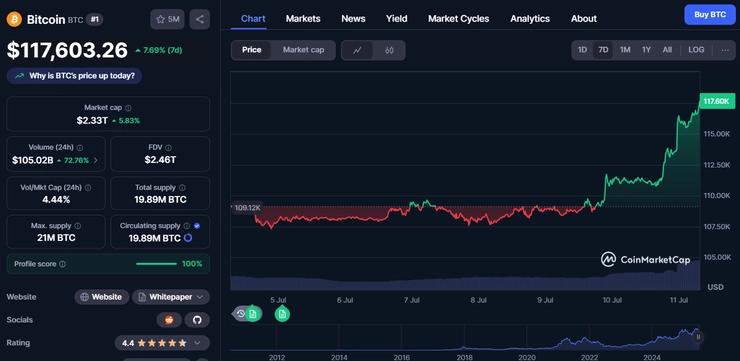Click Max. supply info icon

pos(78,226)
